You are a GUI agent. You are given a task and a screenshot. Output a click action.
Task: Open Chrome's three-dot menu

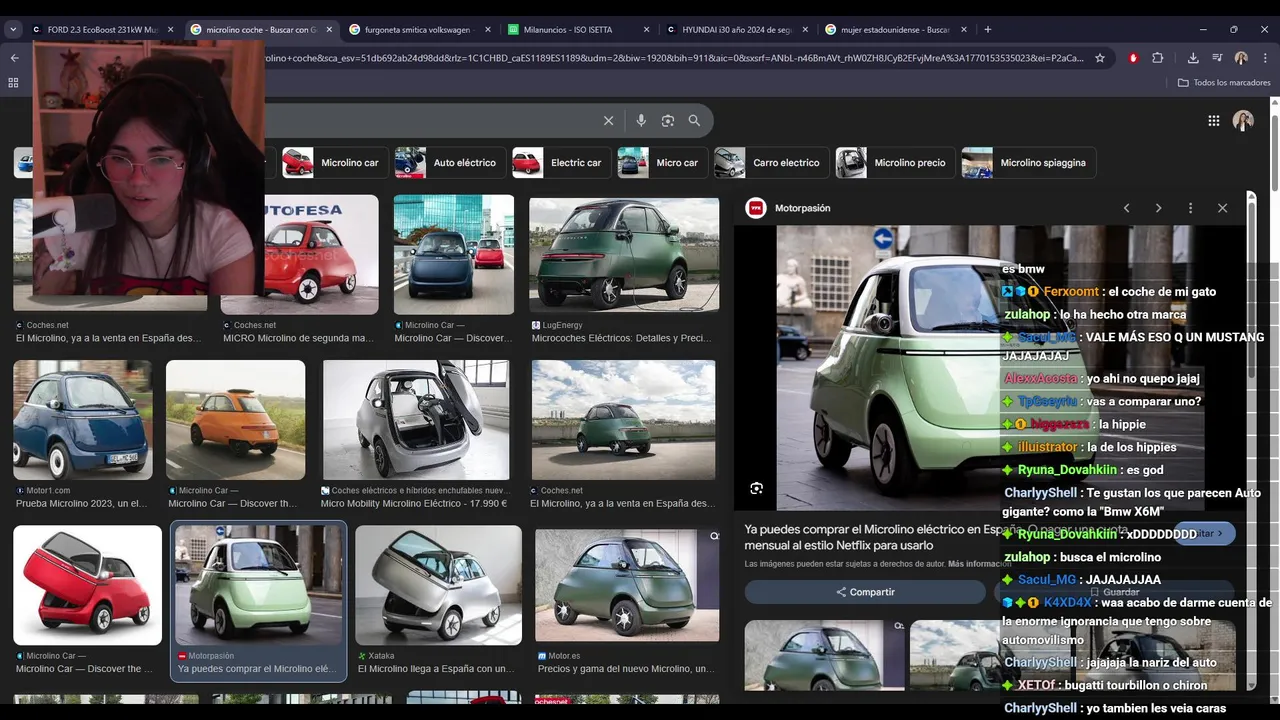coord(1265,58)
